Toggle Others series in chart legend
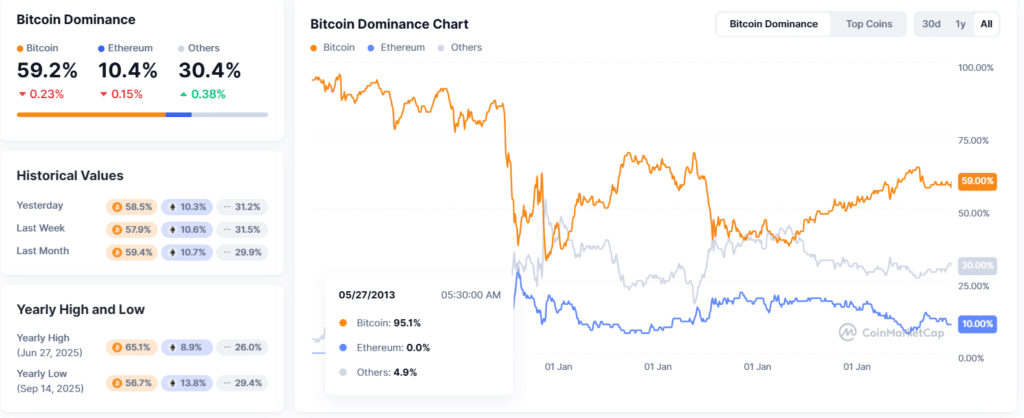This screenshot has height=418, width=1024. pyautogui.click(x=459, y=48)
